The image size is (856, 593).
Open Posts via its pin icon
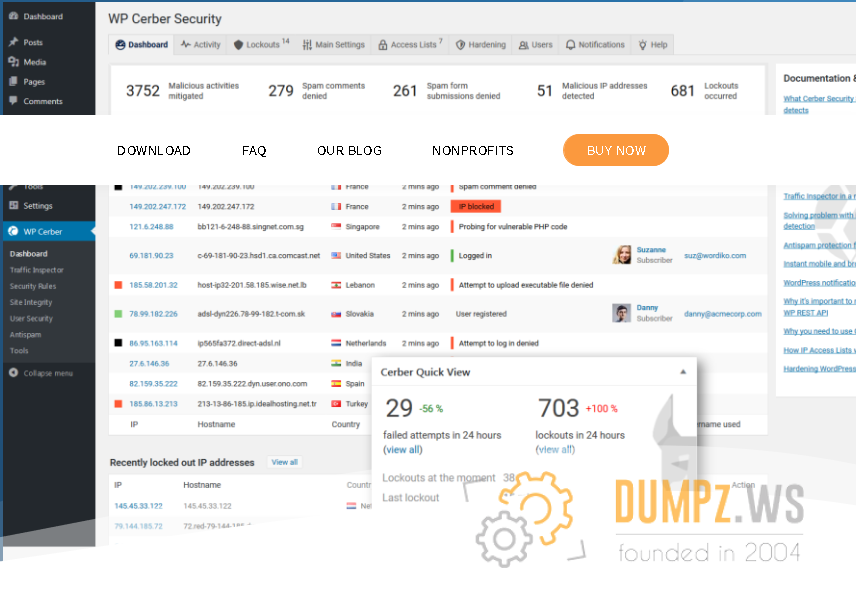tap(13, 43)
